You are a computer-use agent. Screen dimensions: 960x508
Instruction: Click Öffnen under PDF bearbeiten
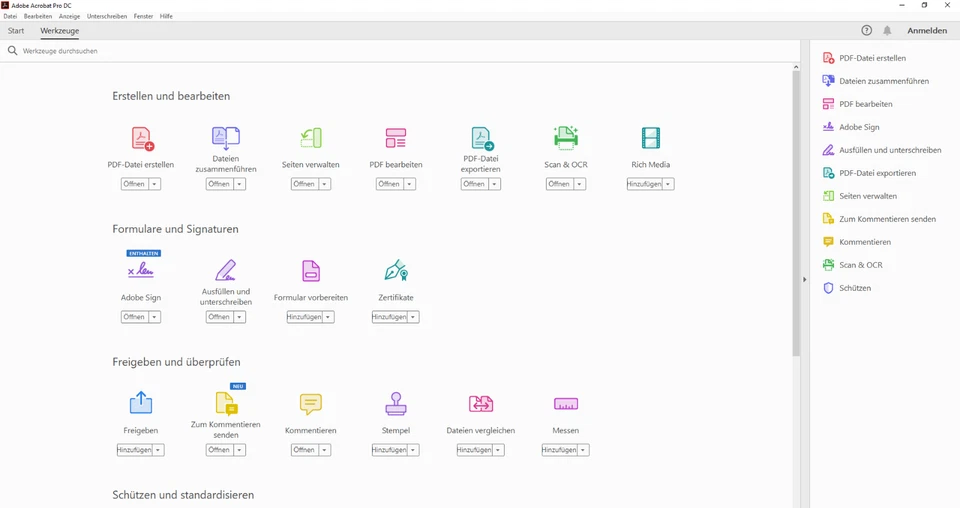point(389,184)
